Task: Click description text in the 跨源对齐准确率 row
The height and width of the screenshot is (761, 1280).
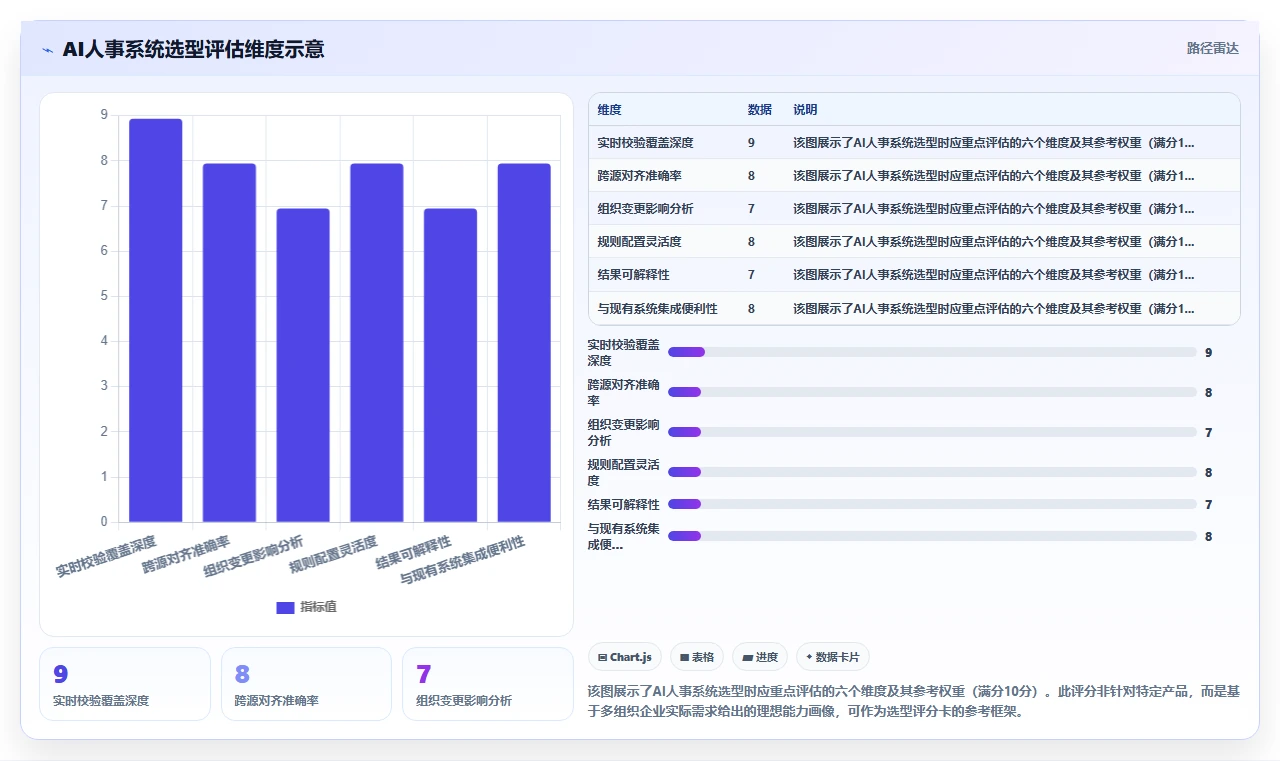Action: tap(994, 176)
